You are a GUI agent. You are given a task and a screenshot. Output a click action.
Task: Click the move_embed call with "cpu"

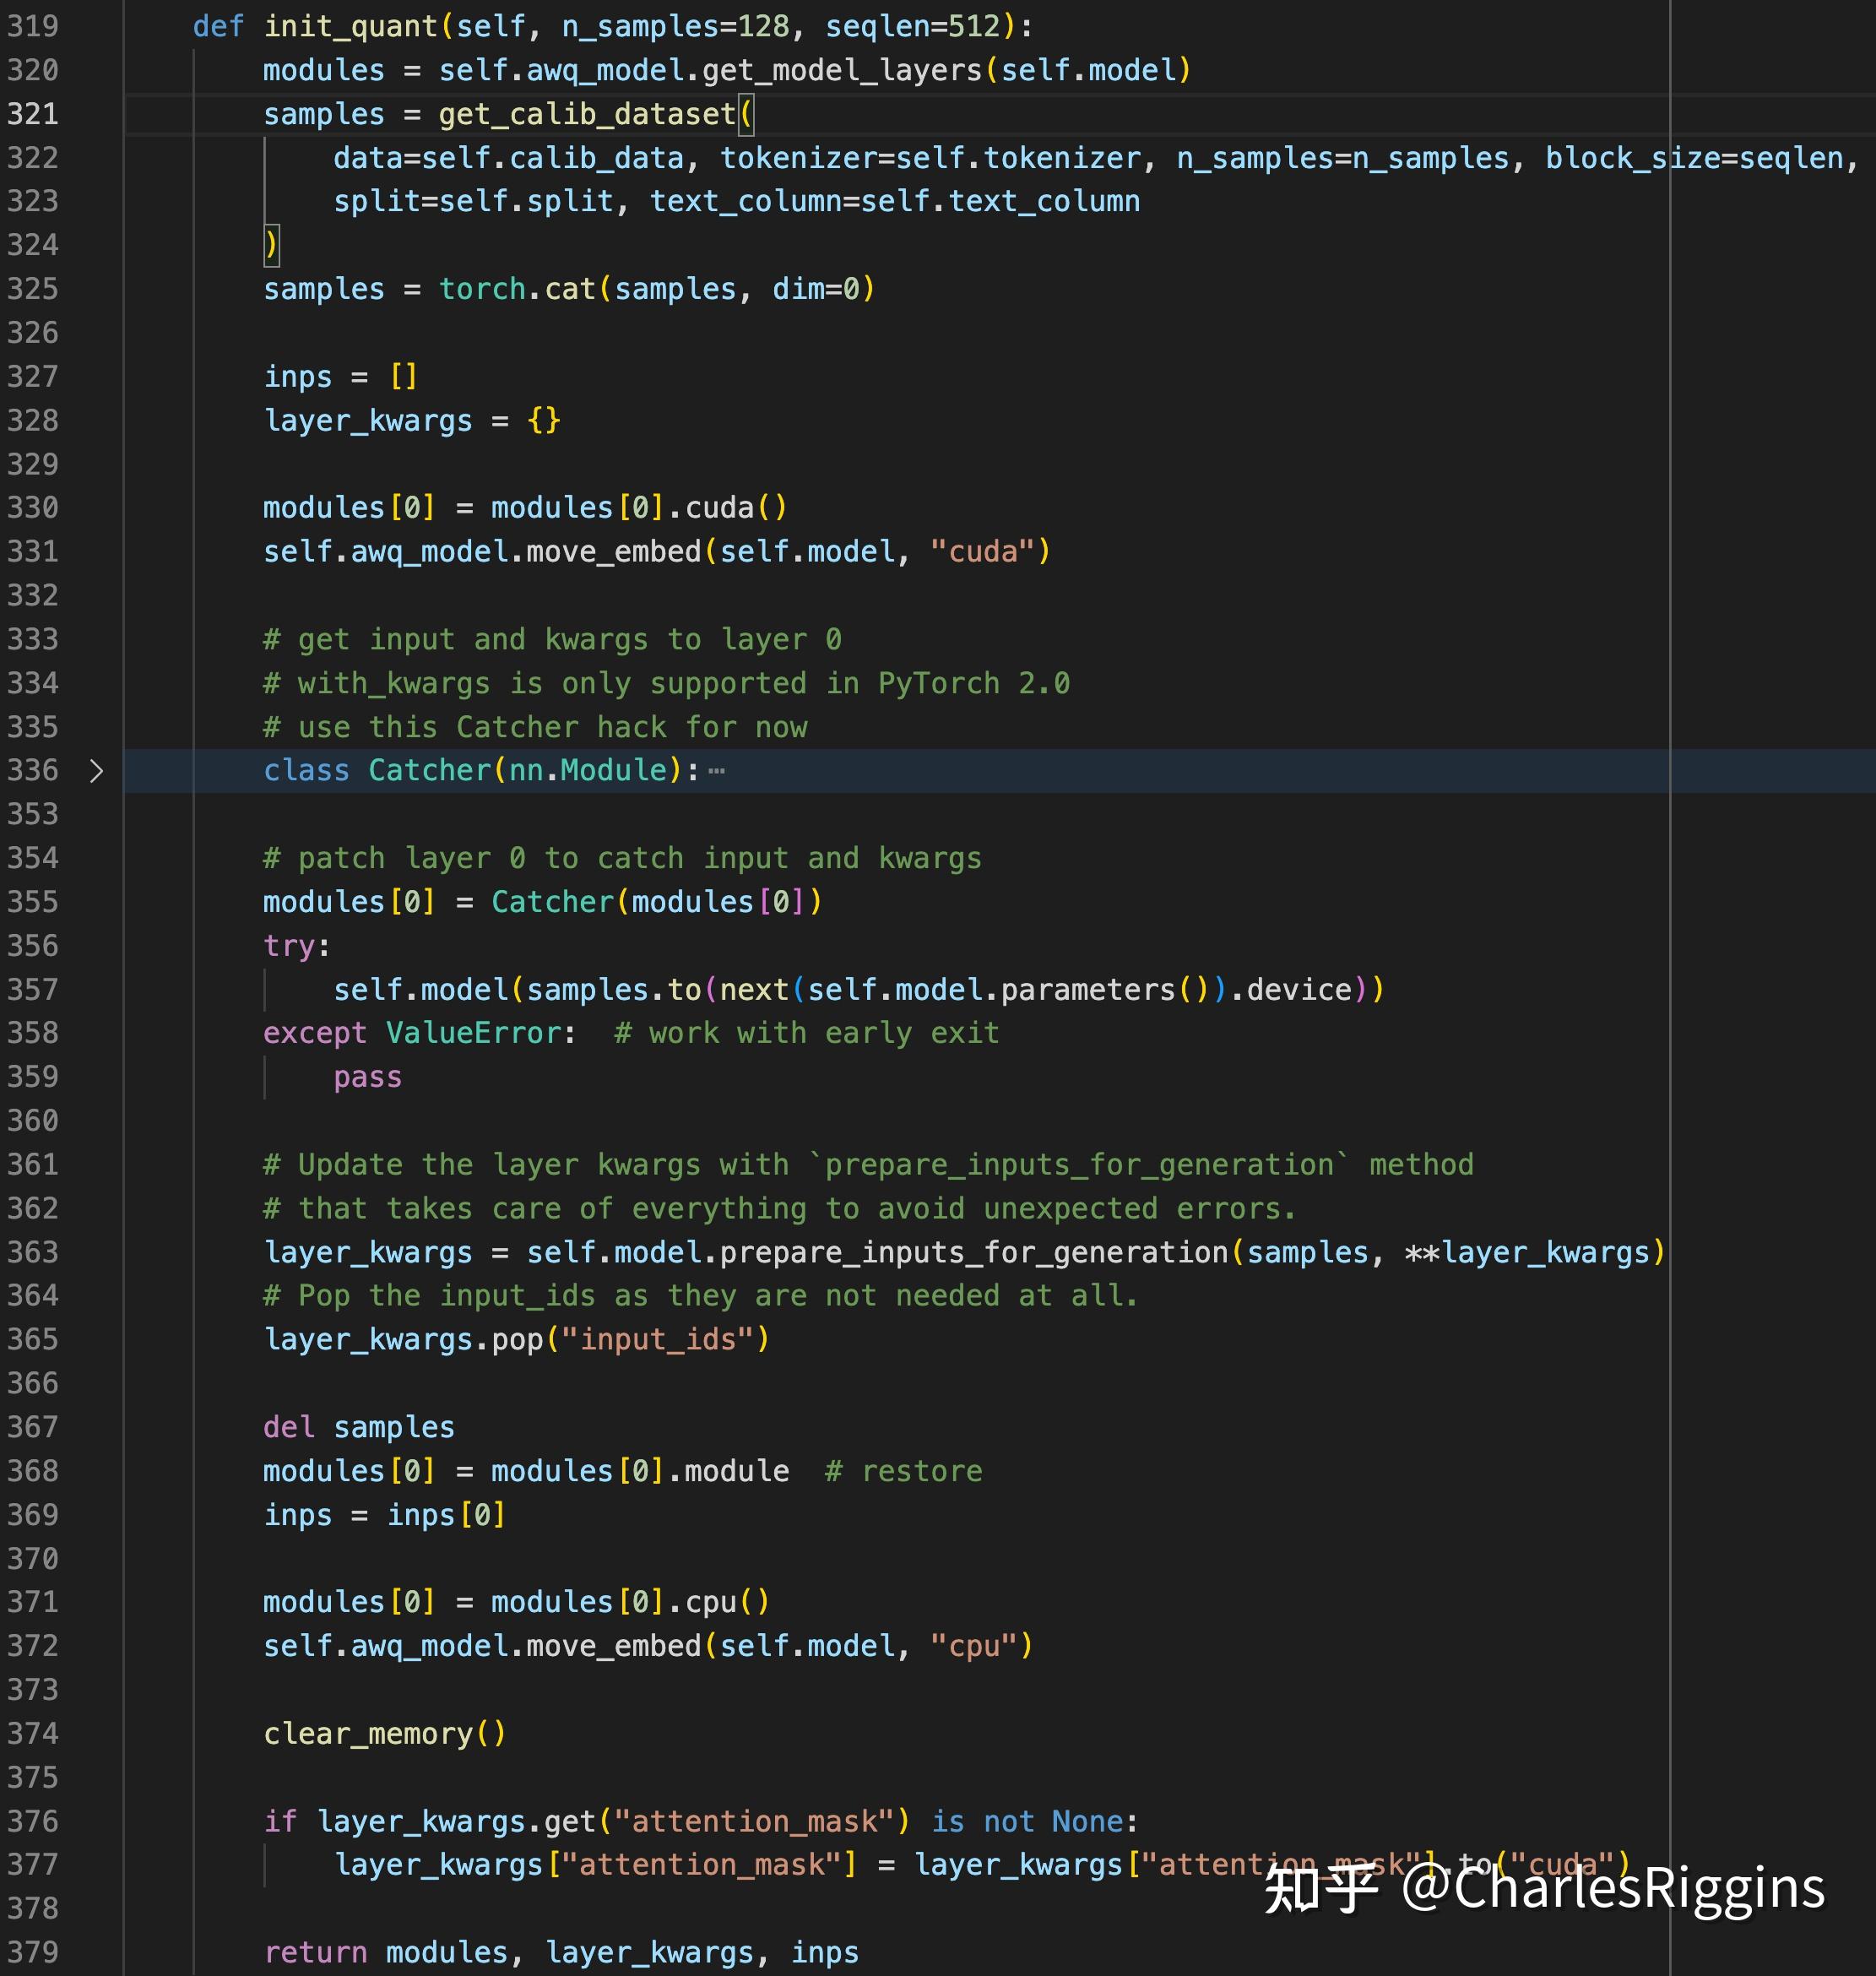613,1647
